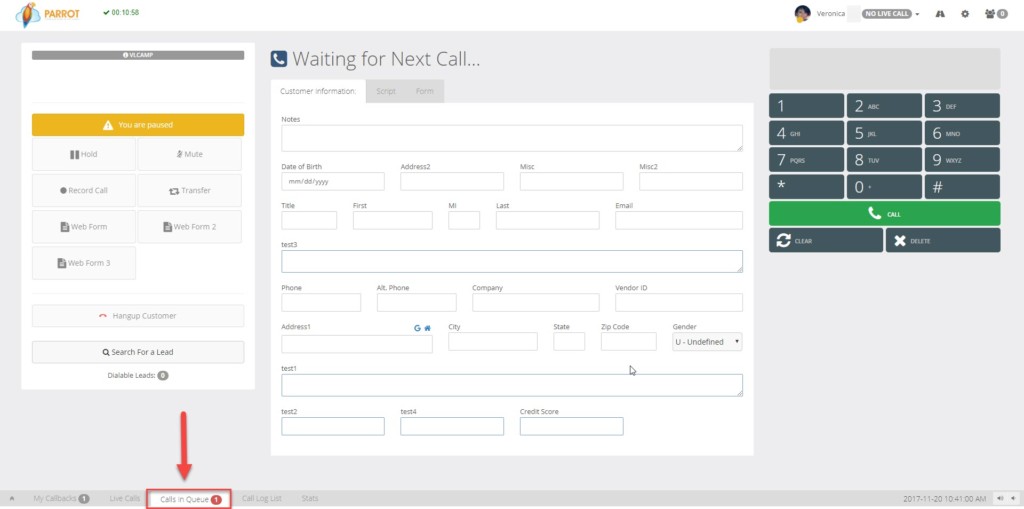The image size is (1024, 509).
Task: Click the Notes text field
Action: [x=512, y=139]
